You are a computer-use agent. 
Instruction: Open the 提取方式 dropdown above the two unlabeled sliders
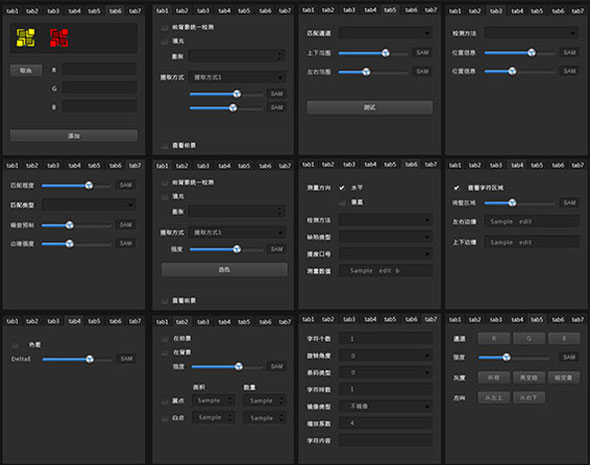click(237, 77)
